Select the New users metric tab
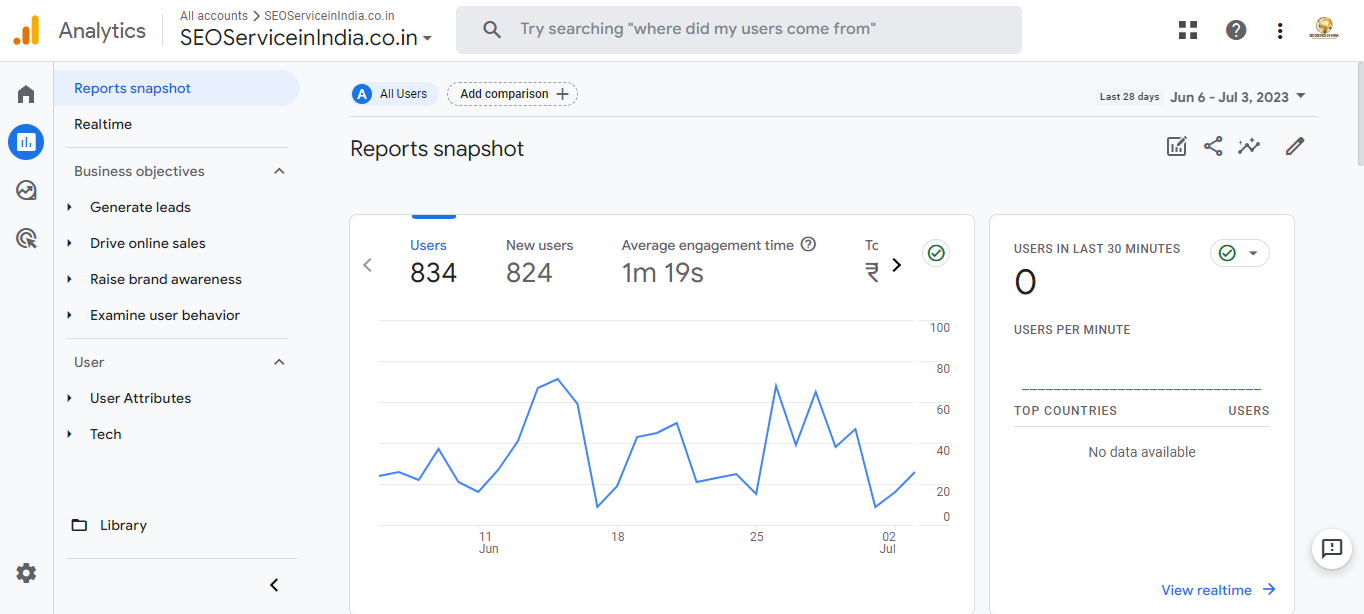 [x=539, y=261]
